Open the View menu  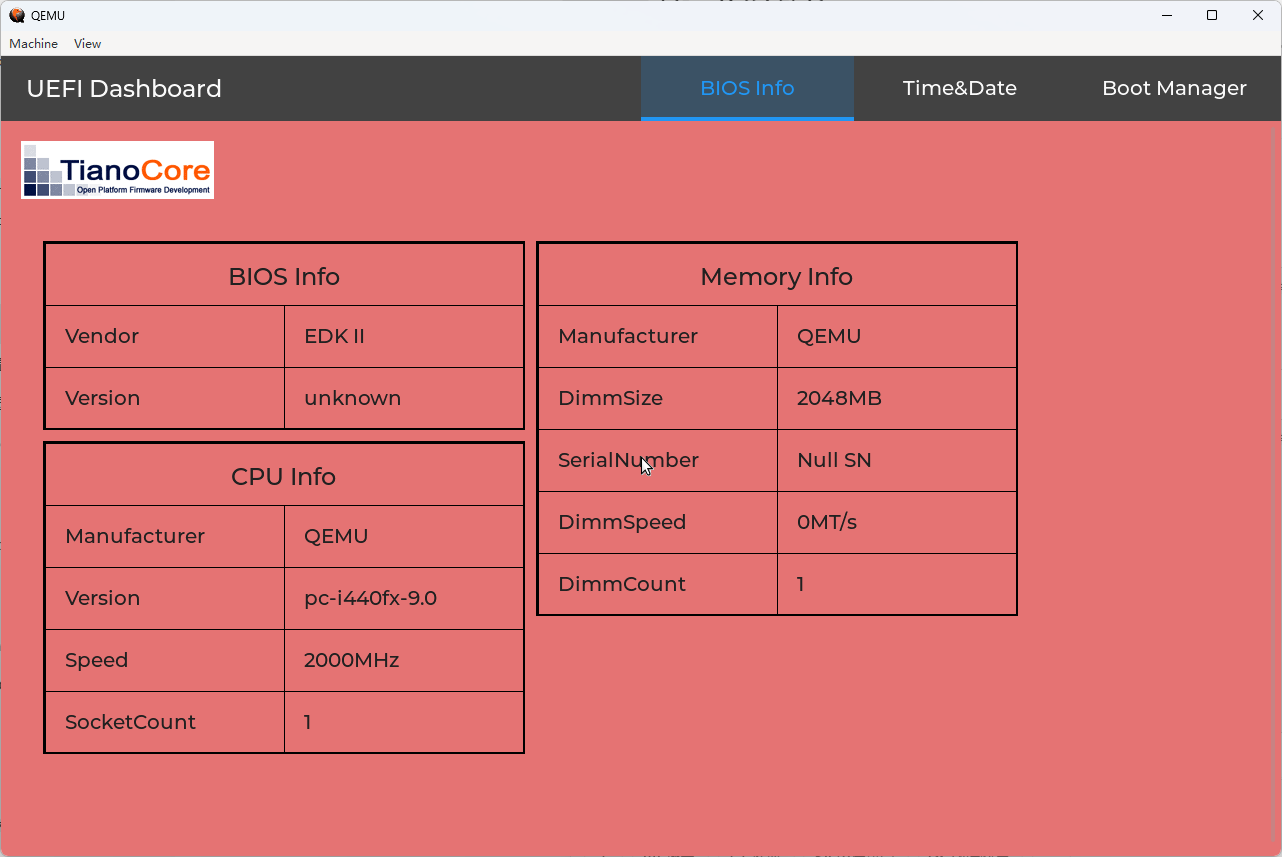[x=87, y=44]
